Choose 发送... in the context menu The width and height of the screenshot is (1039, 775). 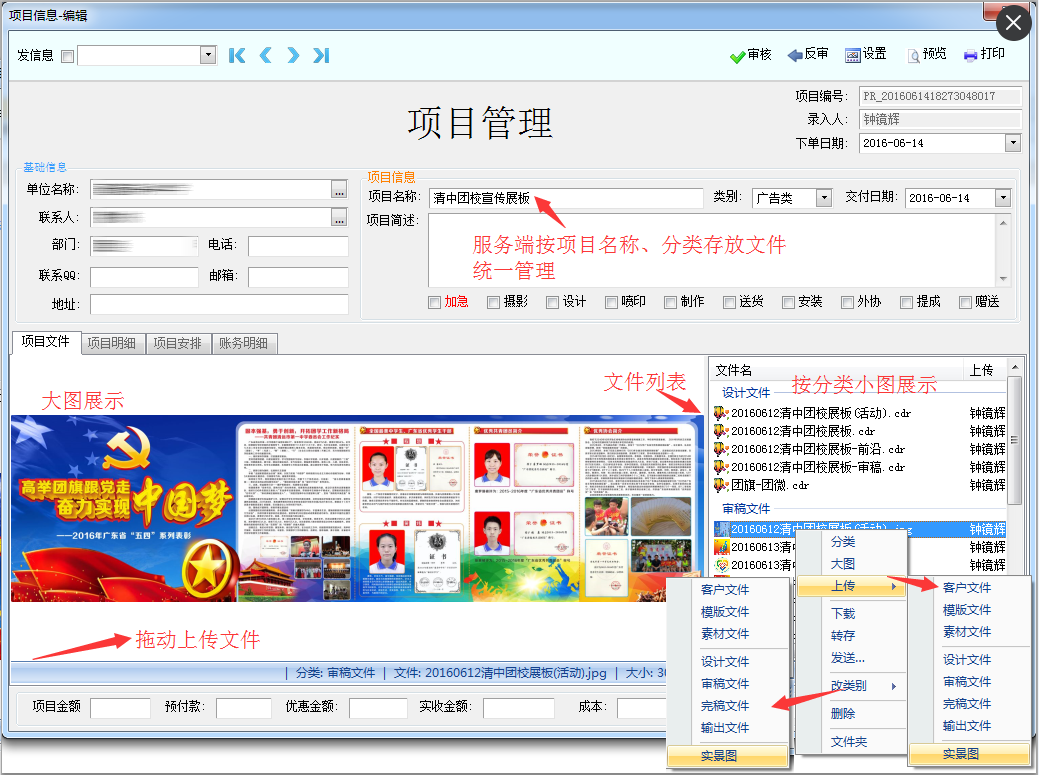(x=851, y=658)
